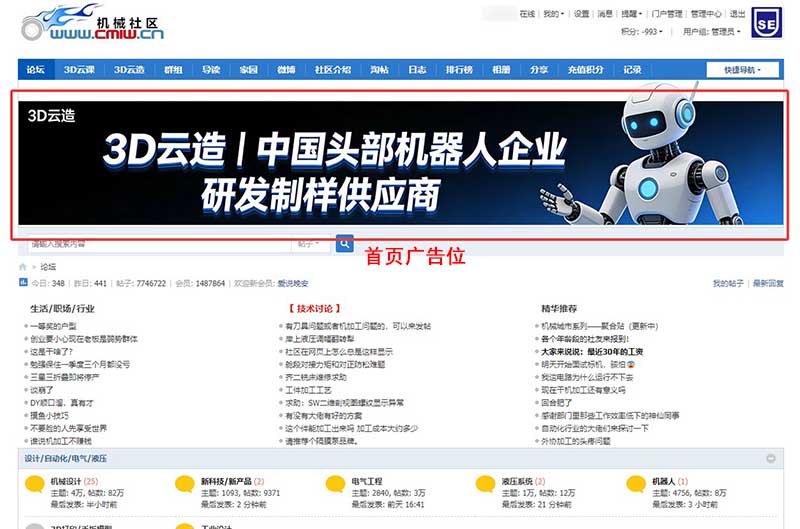The width and height of the screenshot is (800, 529).
Task: Click the 机械设计 forum bubble icon
Action: point(35,485)
